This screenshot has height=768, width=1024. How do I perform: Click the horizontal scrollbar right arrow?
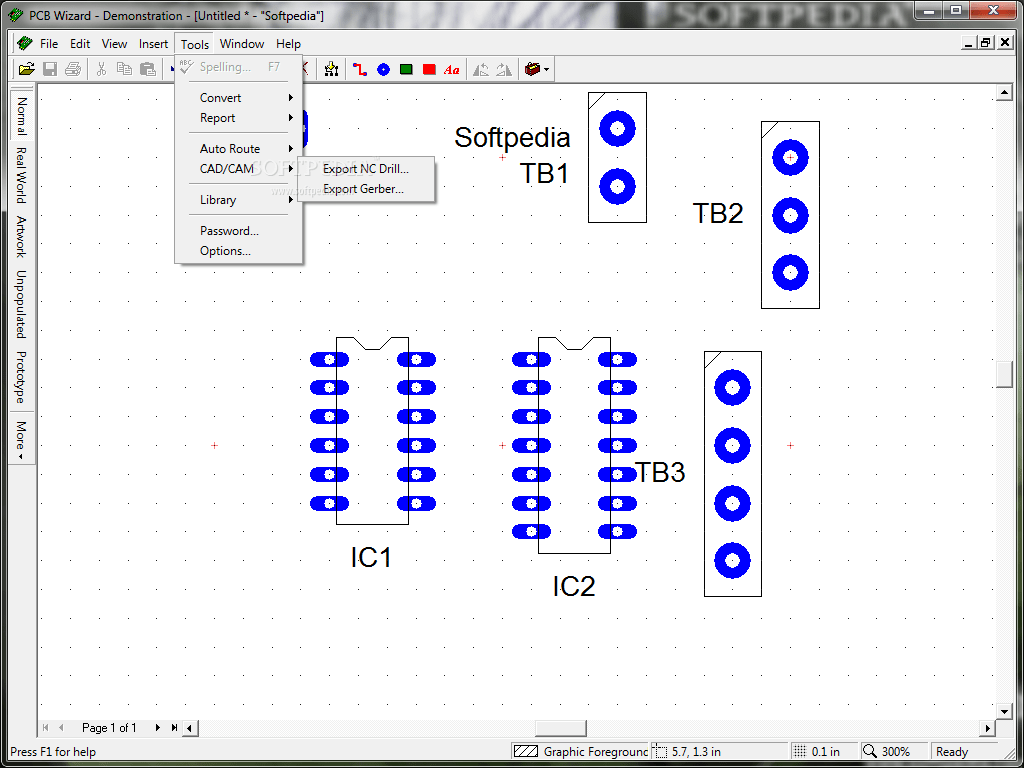(989, 728)
